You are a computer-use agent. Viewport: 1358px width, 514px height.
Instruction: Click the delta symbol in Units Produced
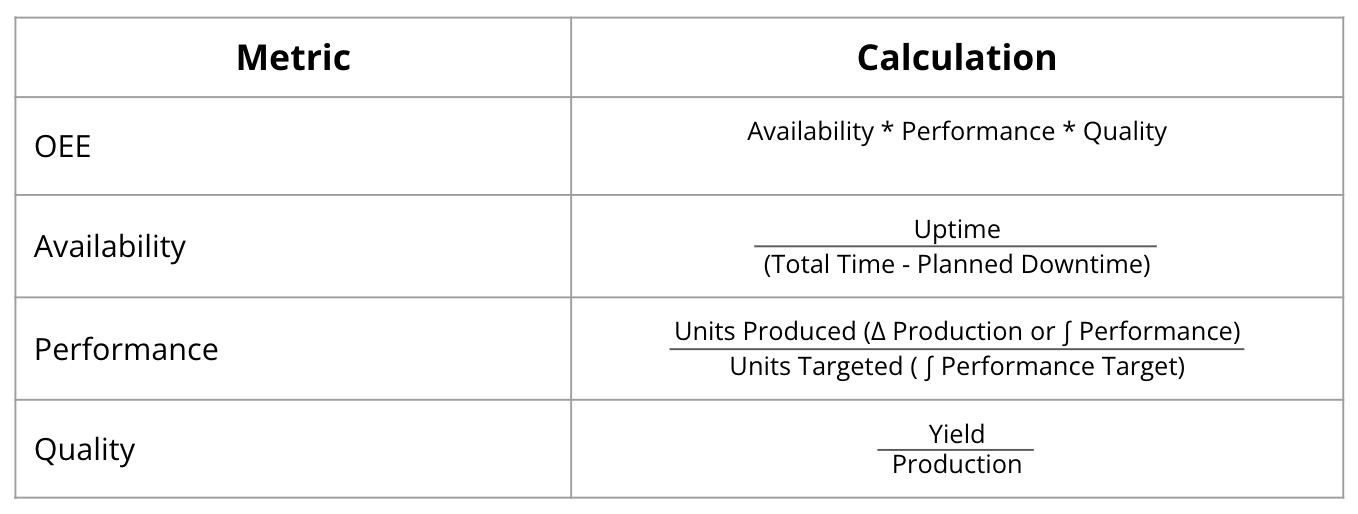point(878,331)
